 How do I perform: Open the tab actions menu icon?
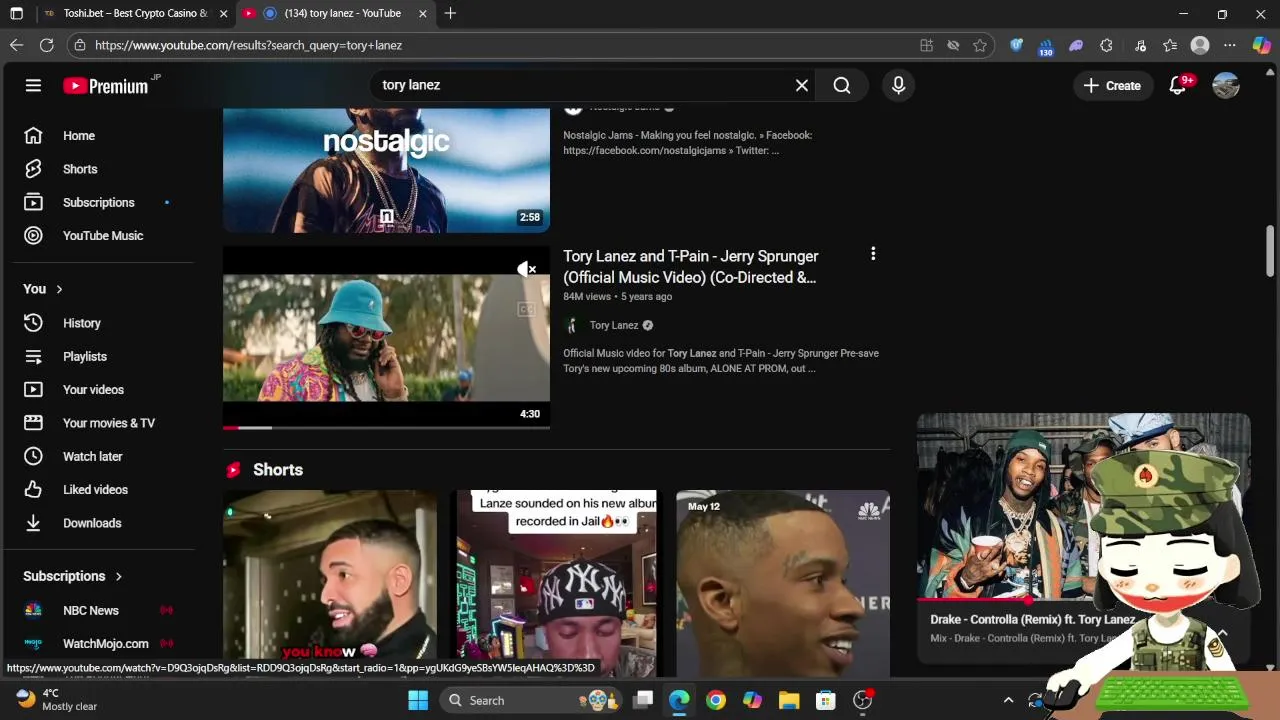click(16, 14)
